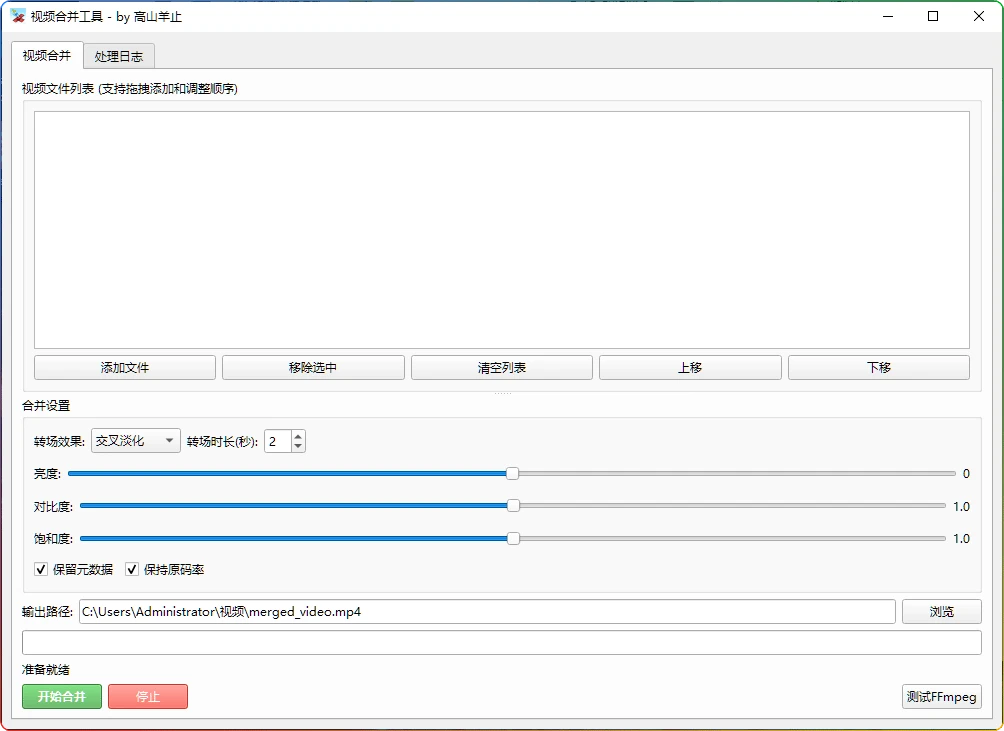The width and height of the screenshot is (1004, 731).
Task: Click the 对比度 slider handle
Action: pyautogui.click(x=513, y=506)
